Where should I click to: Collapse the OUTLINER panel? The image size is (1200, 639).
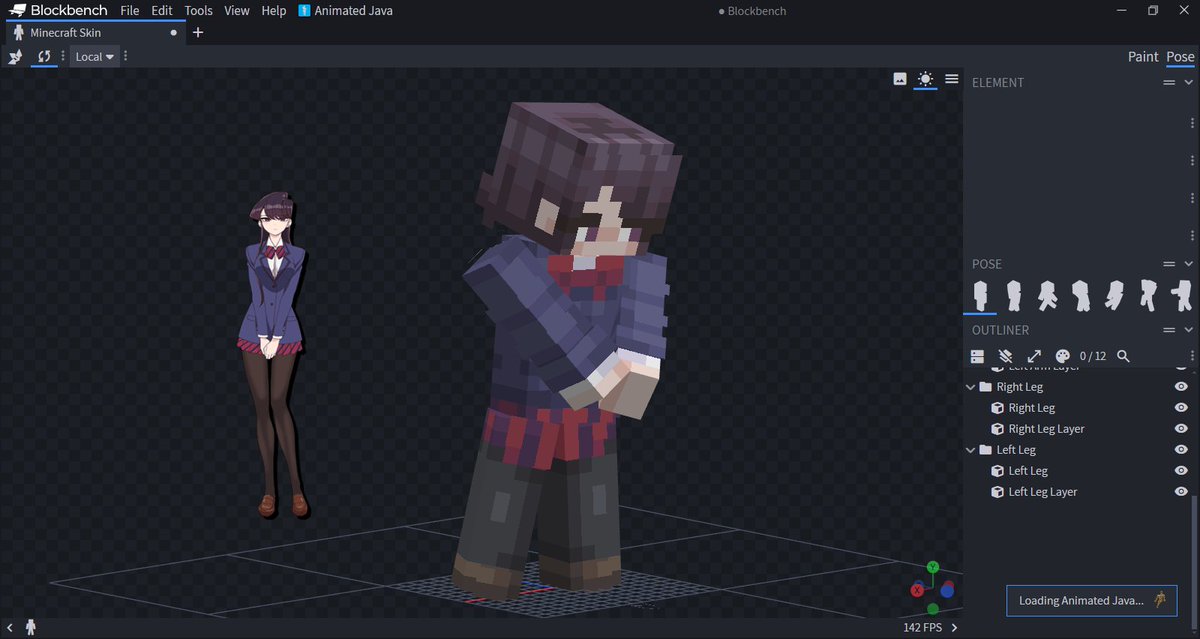click(1188, 330)
